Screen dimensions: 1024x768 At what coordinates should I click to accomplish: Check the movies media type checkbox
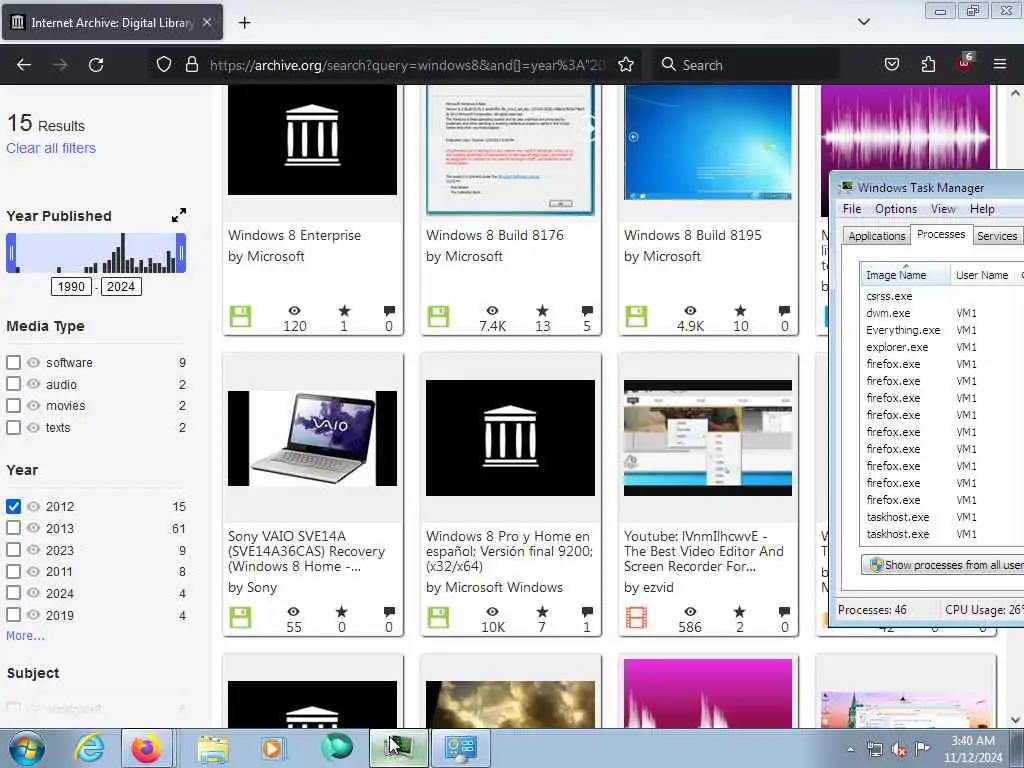pyautogui.click(x=13, y=406)
